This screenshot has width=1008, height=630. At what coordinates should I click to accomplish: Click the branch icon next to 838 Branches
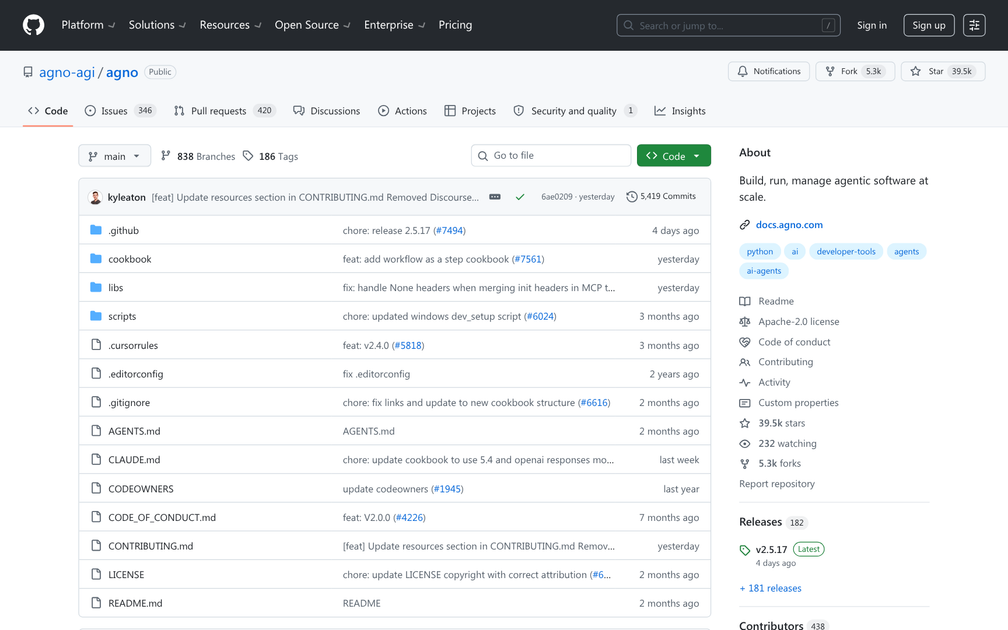pos(166,156)
